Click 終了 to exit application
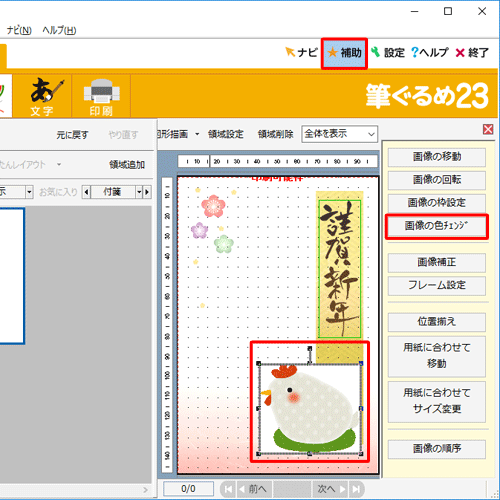Viewport: 500px width, 500px height. click(x=472, y=53)
